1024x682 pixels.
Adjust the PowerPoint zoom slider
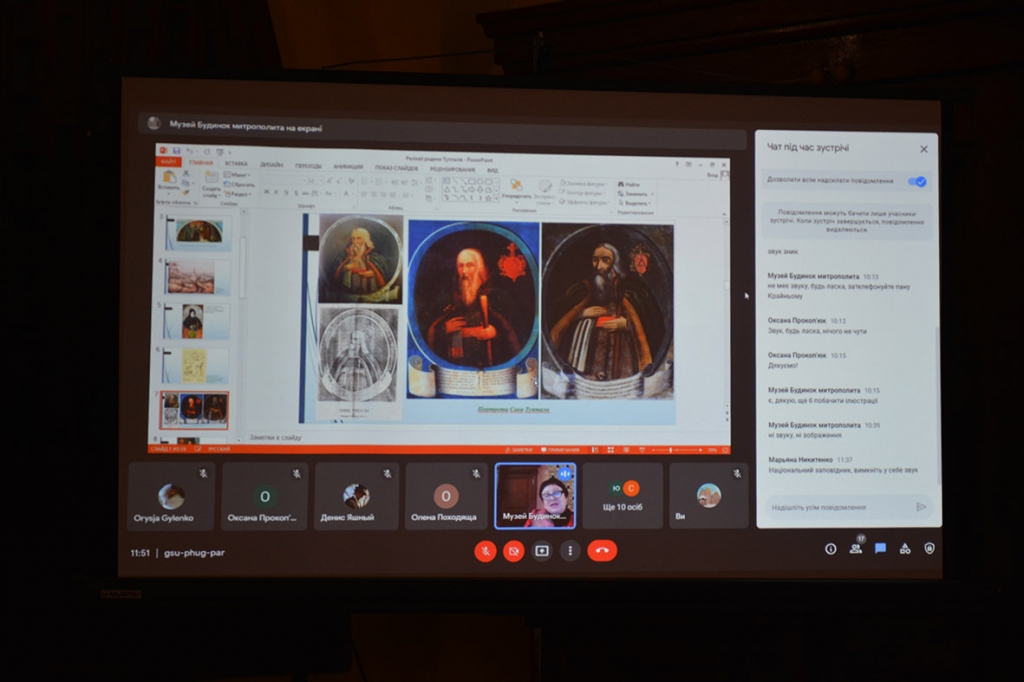[x=677, y=450]
